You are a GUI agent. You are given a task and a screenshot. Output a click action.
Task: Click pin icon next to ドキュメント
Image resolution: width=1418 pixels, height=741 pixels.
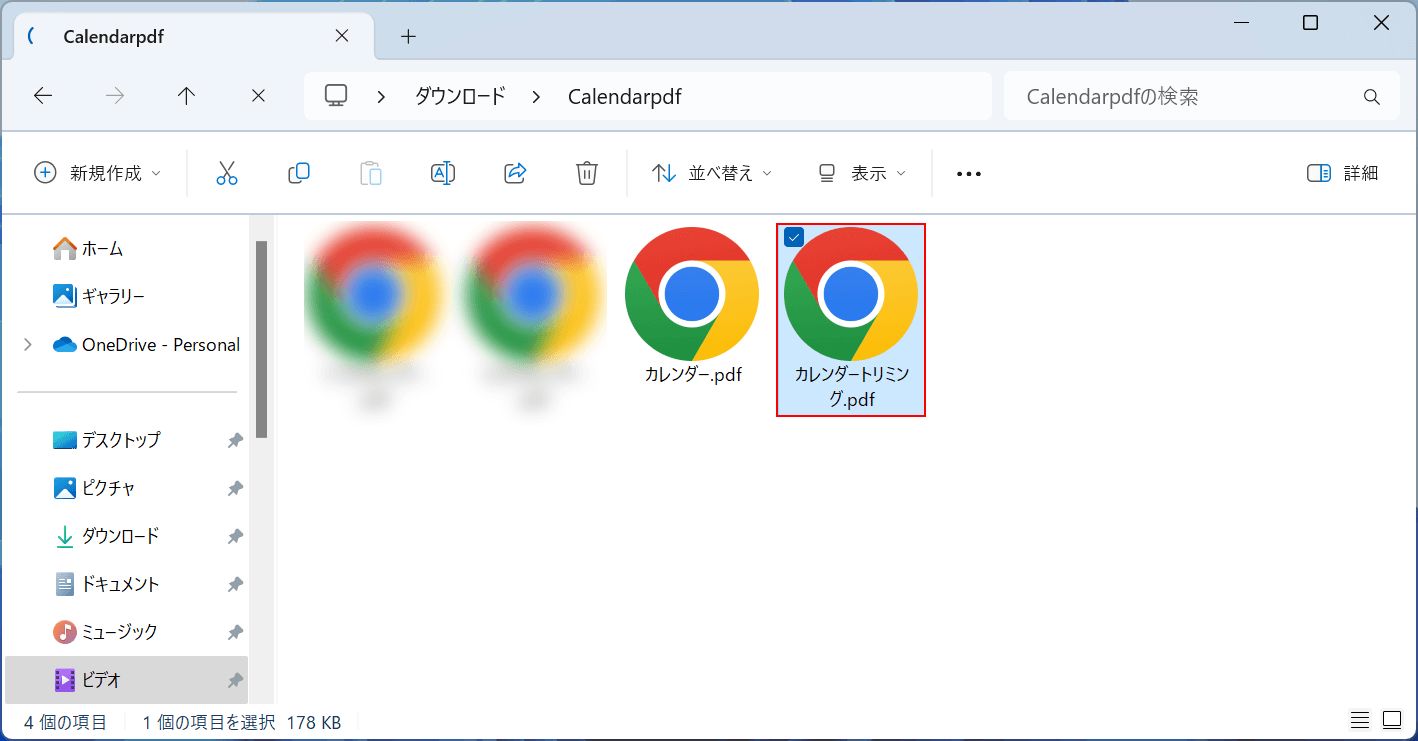tap(235, 584)
